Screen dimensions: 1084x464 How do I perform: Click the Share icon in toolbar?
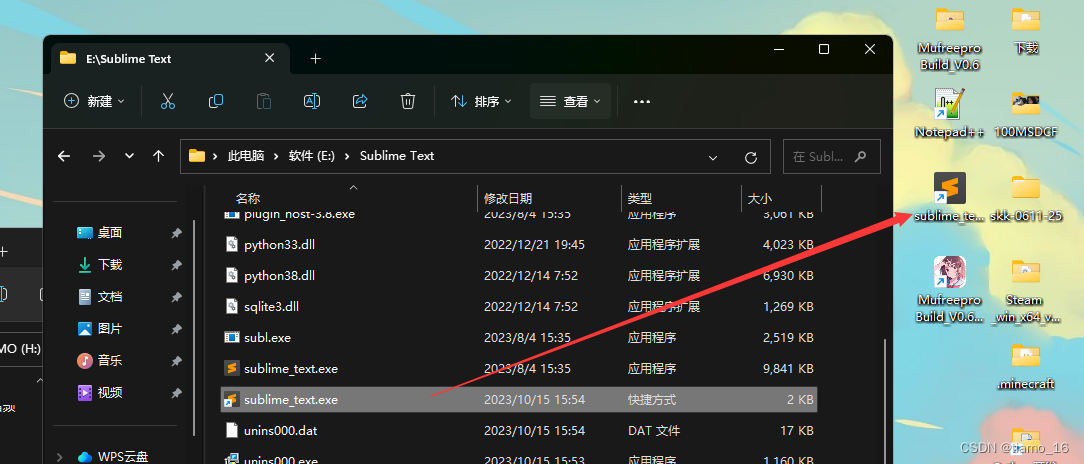(x=359, y=101)
